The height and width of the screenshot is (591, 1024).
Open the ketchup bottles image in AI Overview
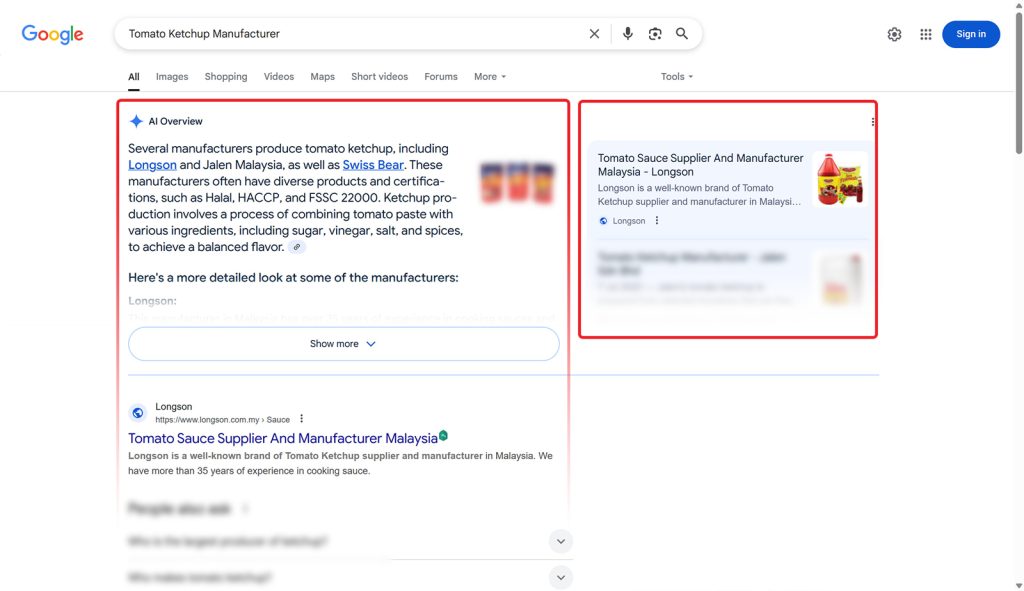[517, 184]
